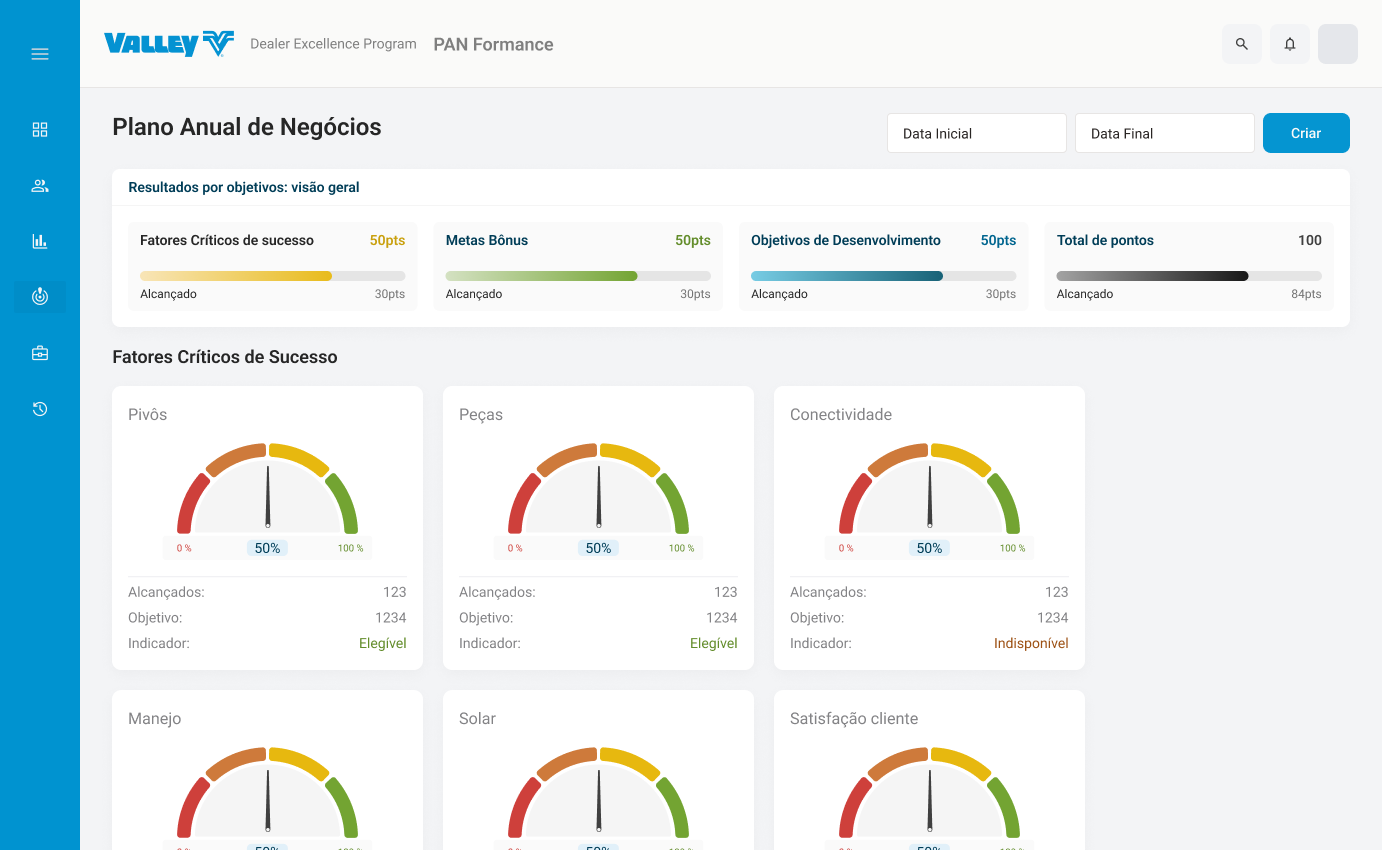Open the users icon in sidebar
Screen dimensions: 1382x850
tap(40, 186)
